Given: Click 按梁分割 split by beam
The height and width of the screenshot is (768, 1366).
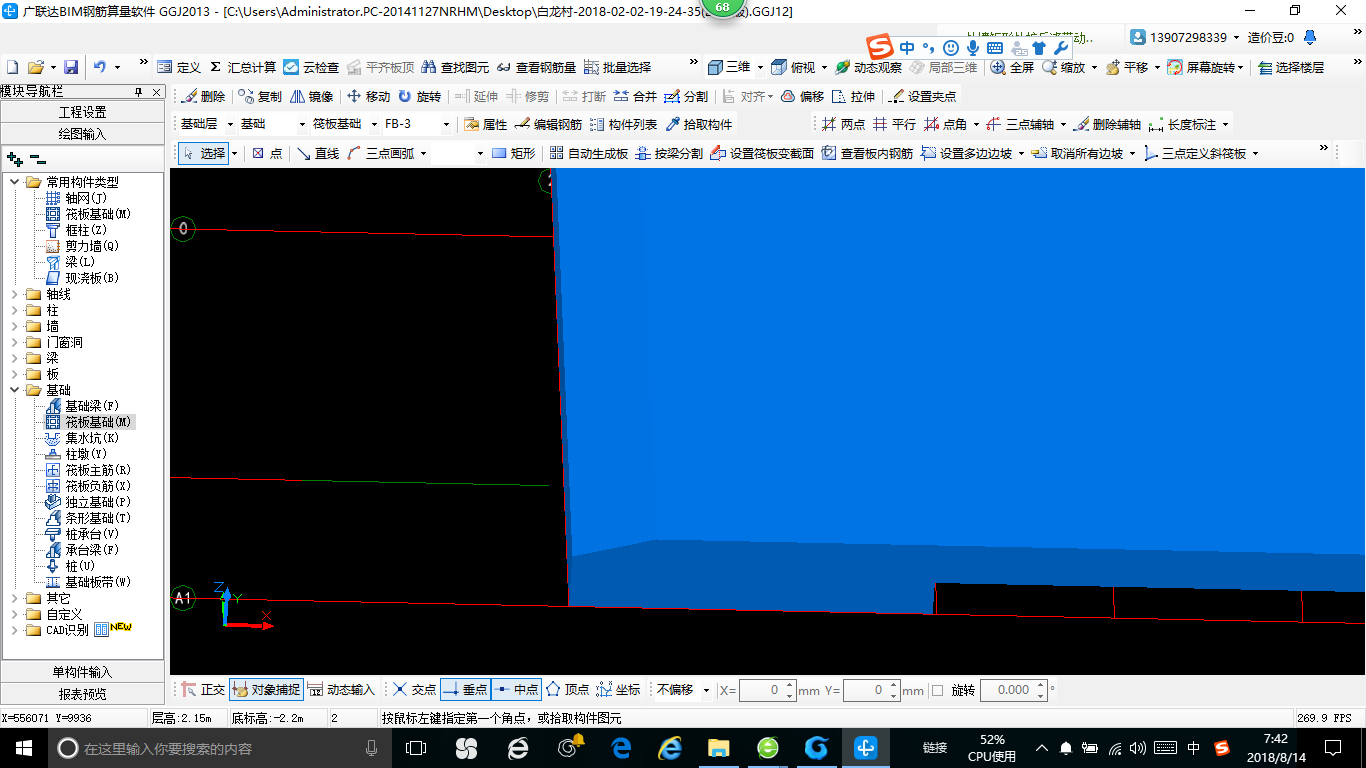Looking at the screenshot, I should coord(669,154).
